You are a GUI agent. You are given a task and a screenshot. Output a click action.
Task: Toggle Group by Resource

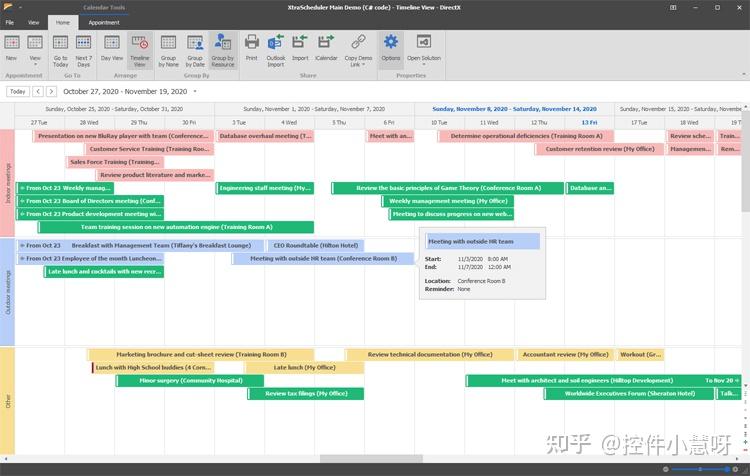click(x=223, y=50)
